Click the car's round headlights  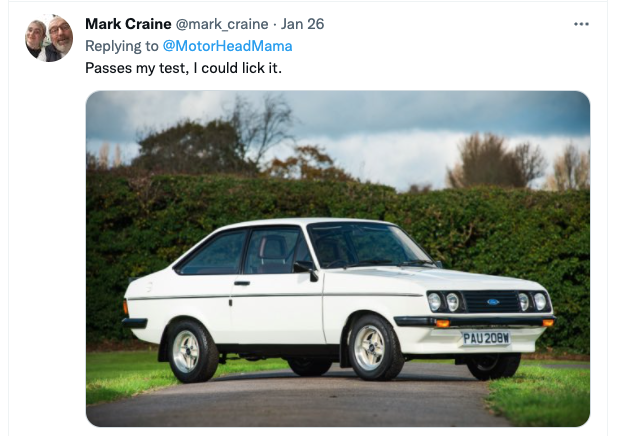coord(443,300)
